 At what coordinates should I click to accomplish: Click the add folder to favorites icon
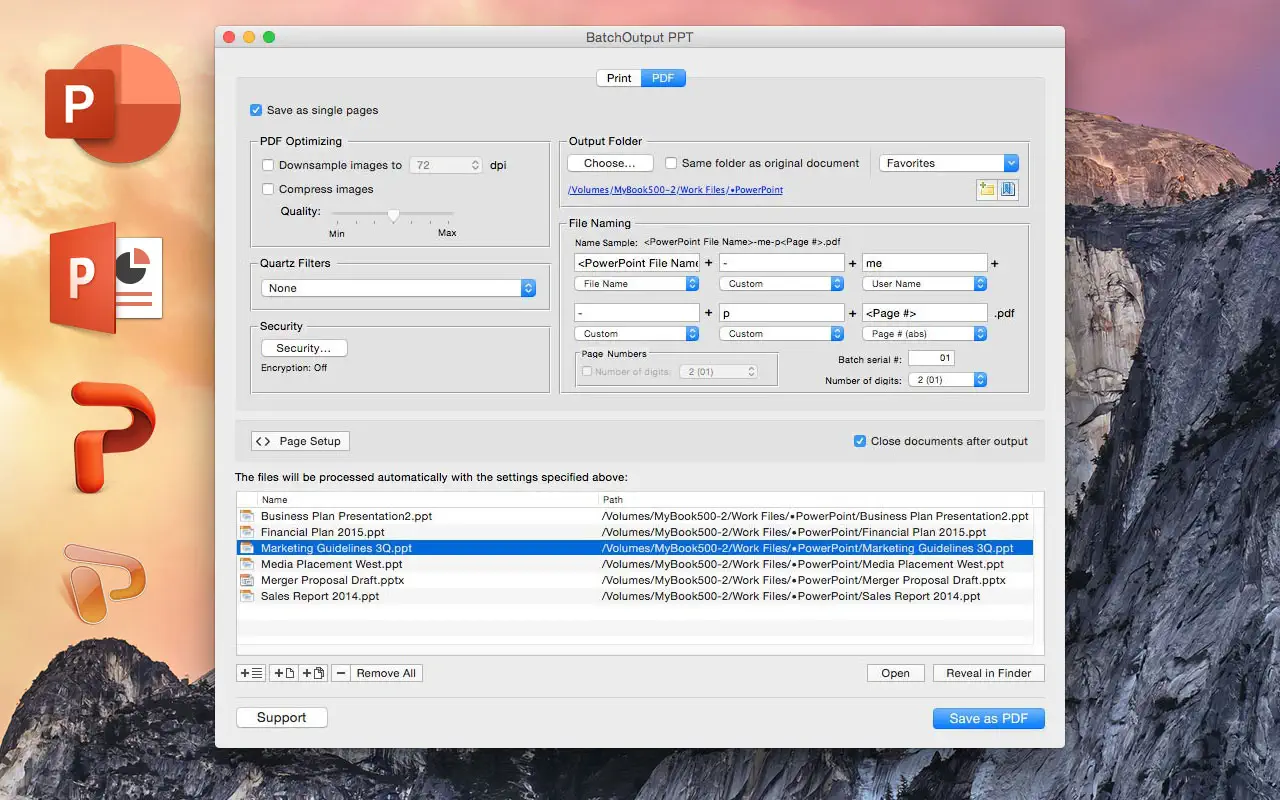tap(987, 190)
